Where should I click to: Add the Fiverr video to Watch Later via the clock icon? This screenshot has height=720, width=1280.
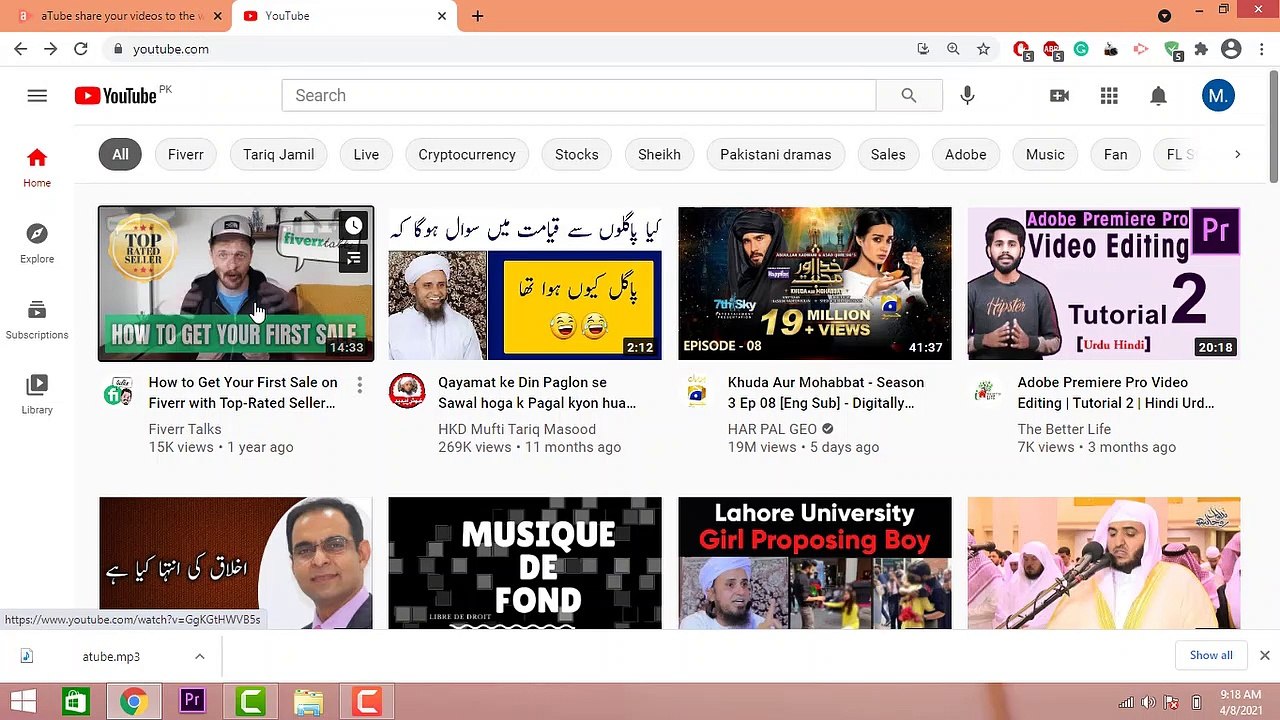[354, 226]
